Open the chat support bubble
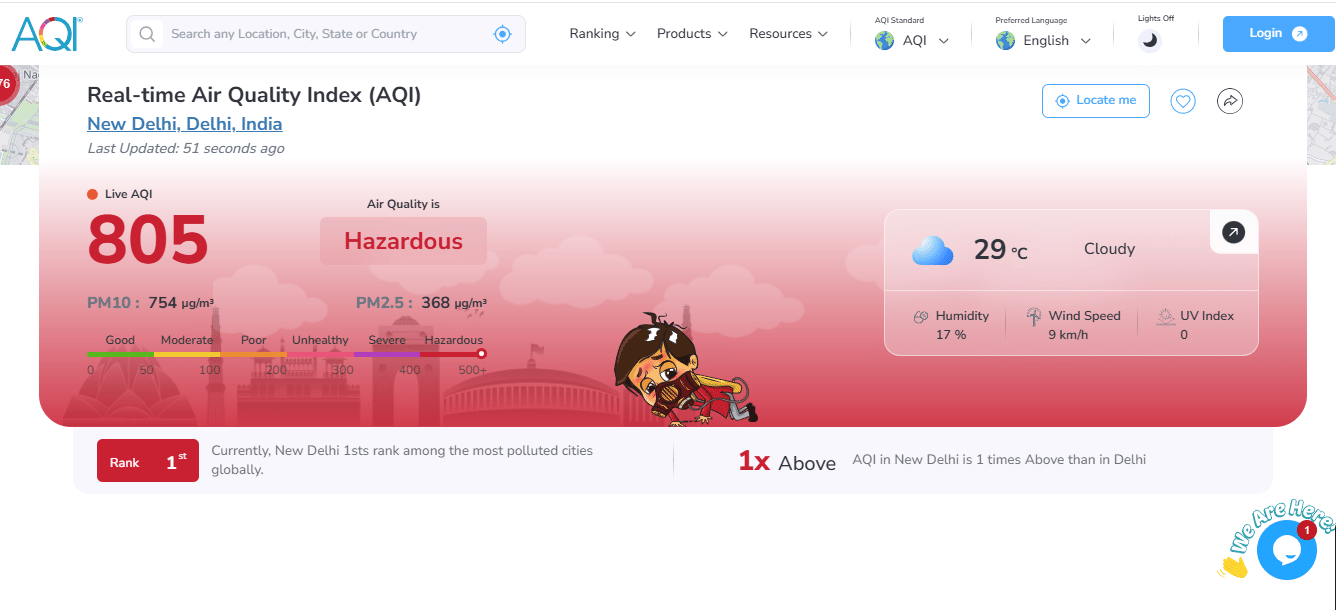The image size is (1336, 610). (x=1286, y=549)
